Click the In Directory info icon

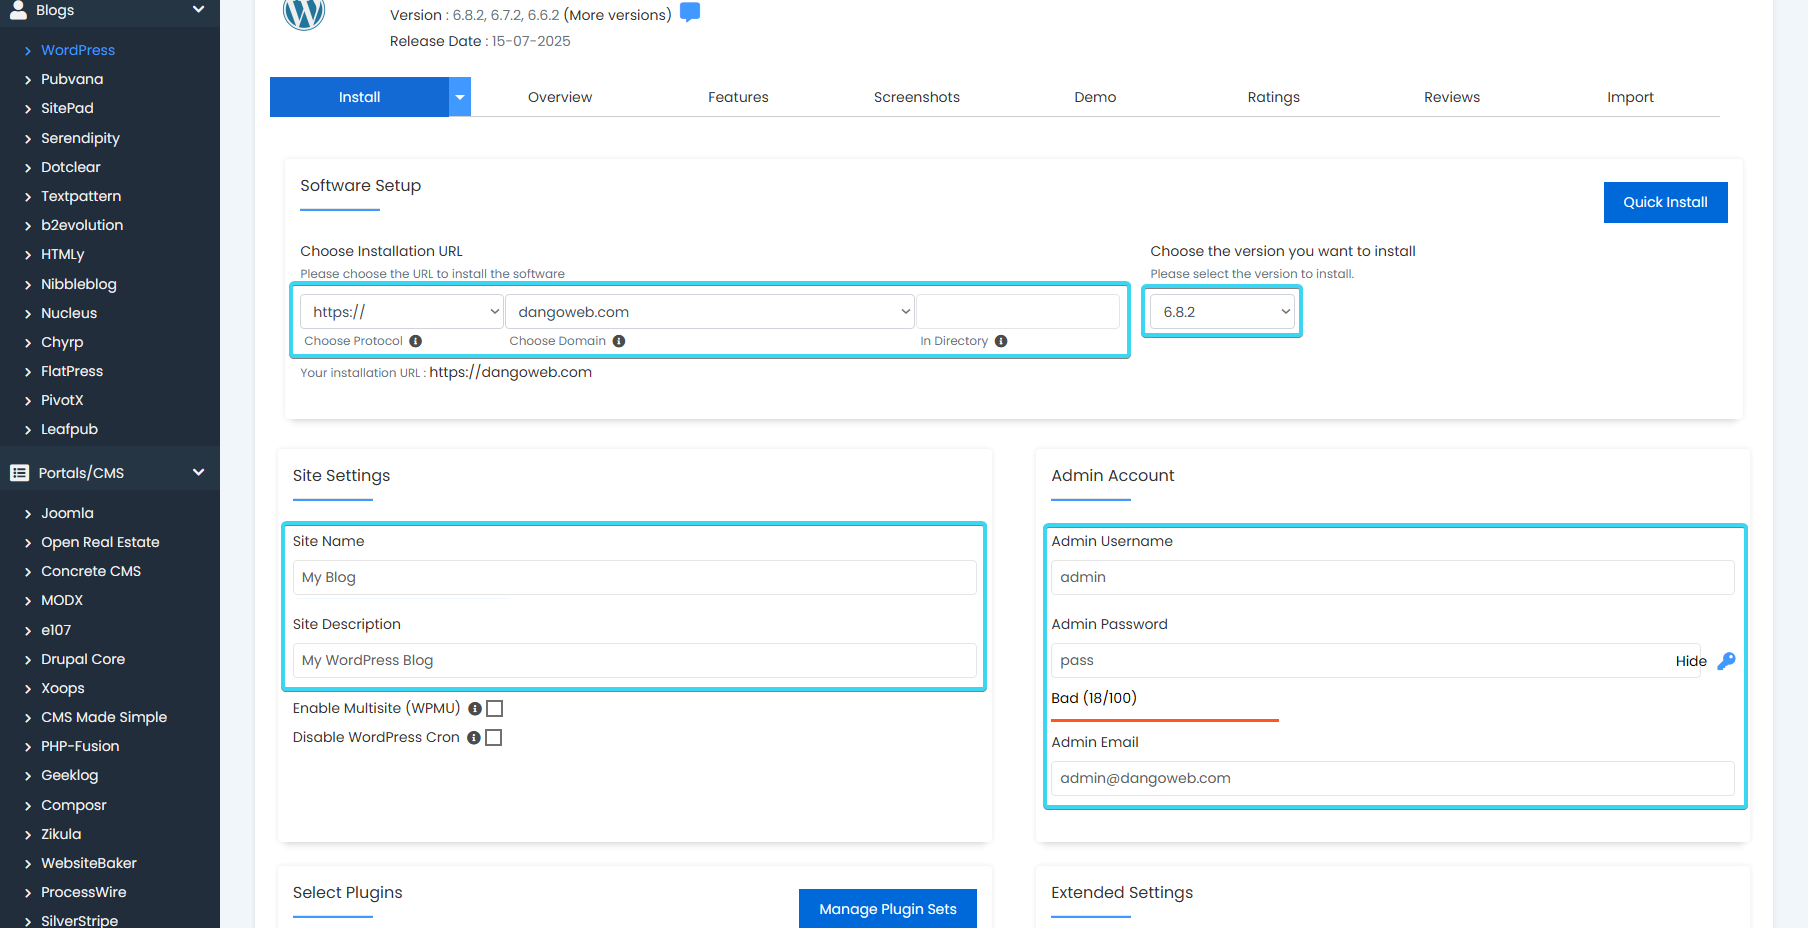[x=1001, y=341]
